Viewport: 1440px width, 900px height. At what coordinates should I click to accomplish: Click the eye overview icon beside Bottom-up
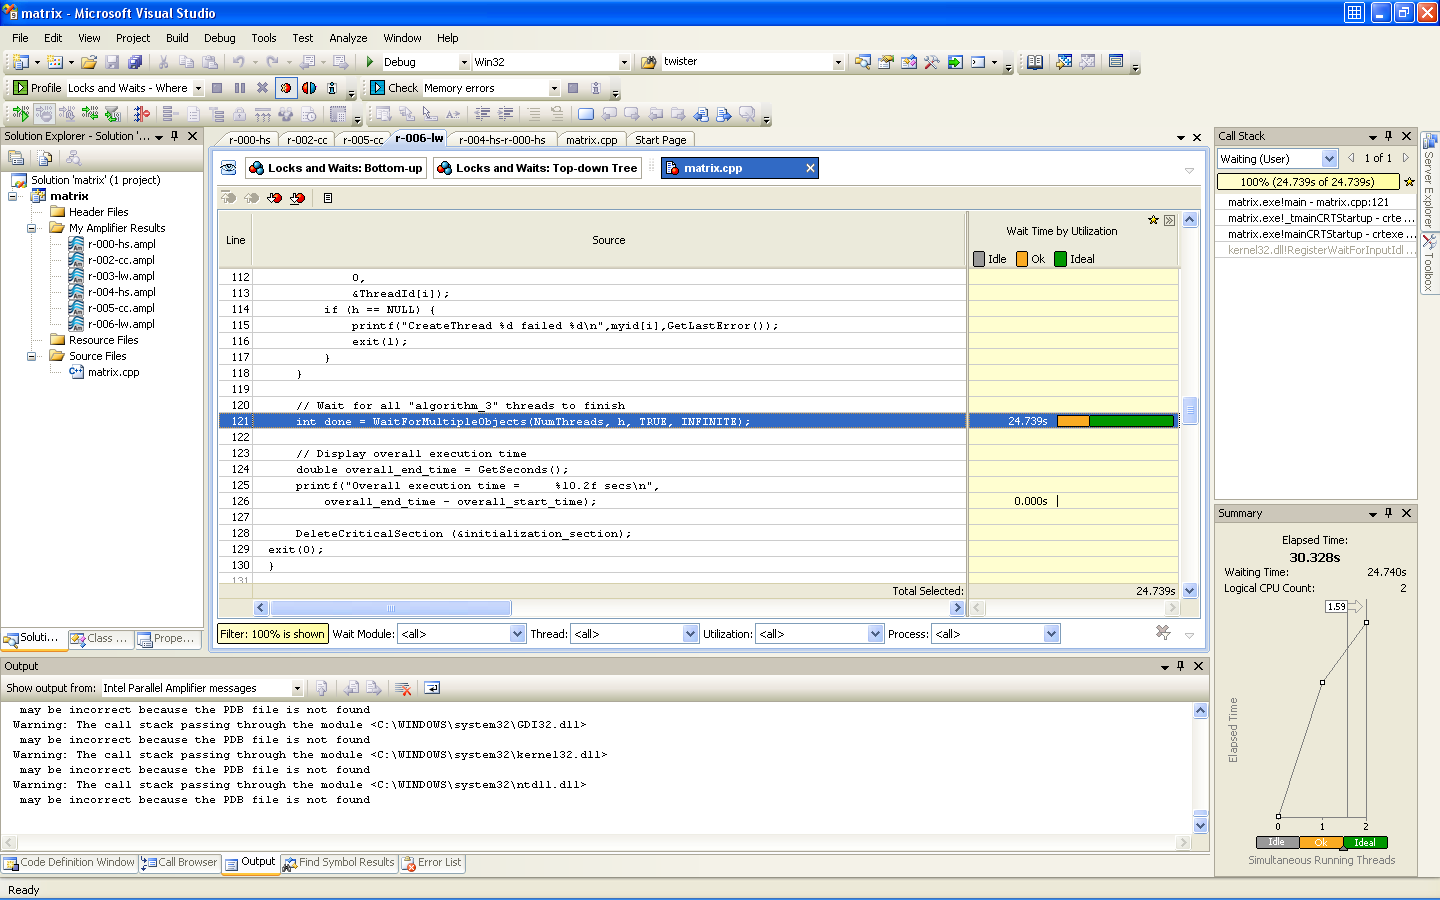coord(228,168)
